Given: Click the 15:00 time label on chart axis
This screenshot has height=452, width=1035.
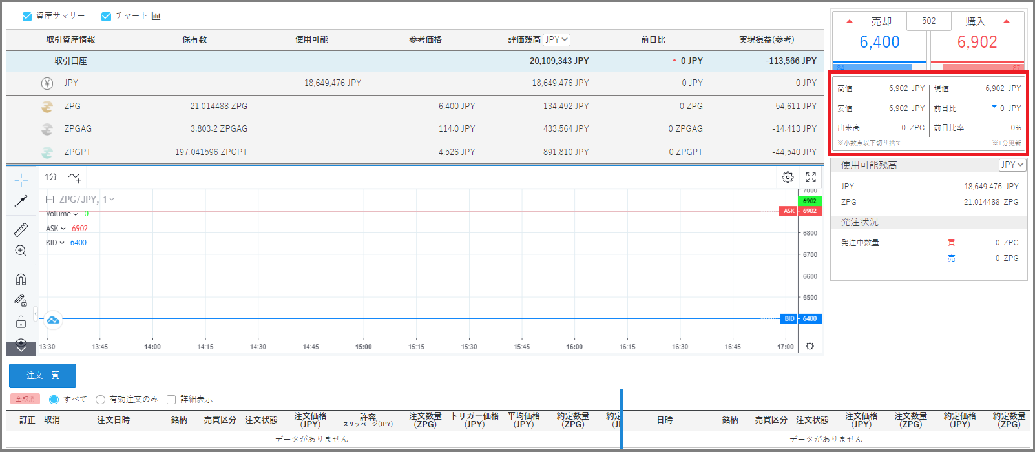Looking at the screenshot, I should (363, 346).
